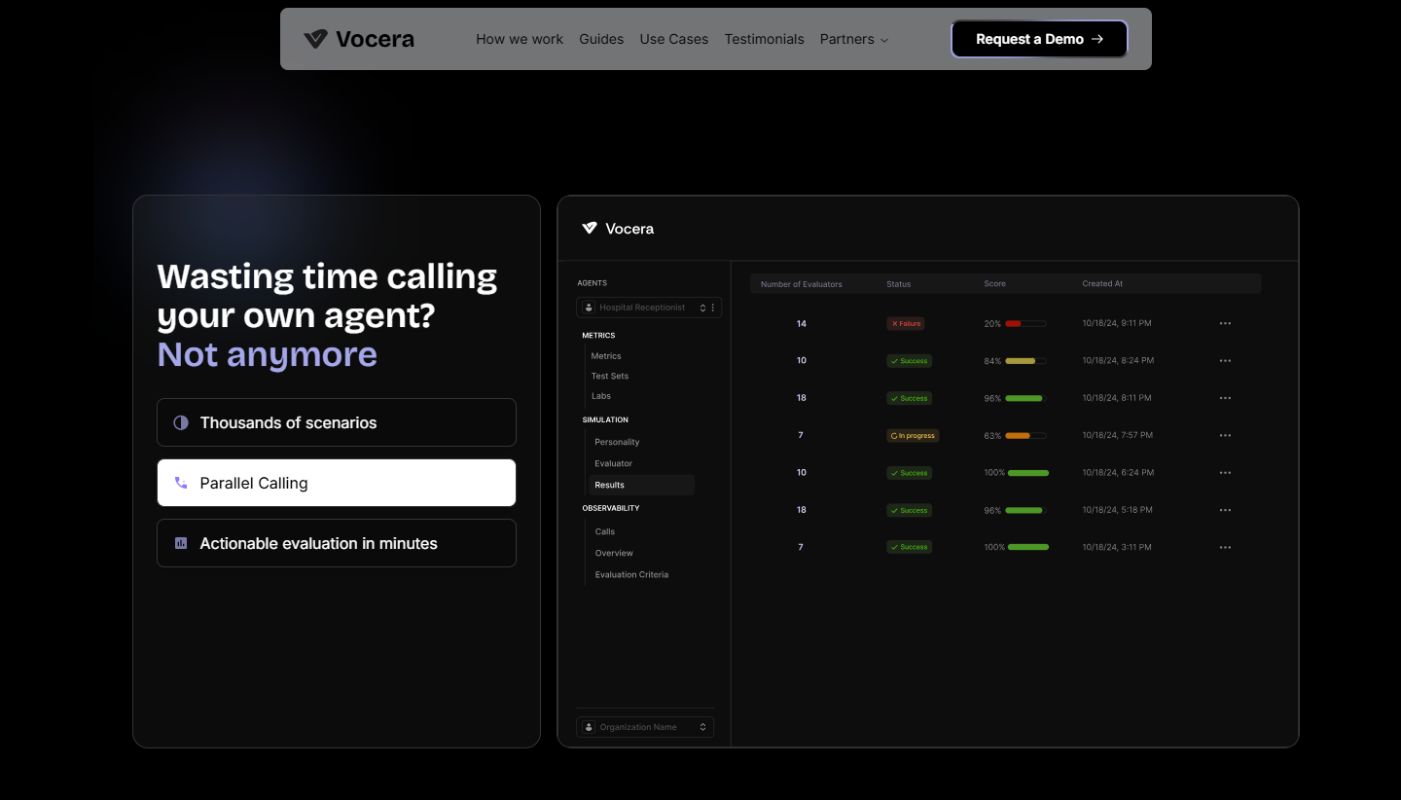Go to the Guides page
Viewport: 1401px width, 800px height.
click(x=601, y=39)
